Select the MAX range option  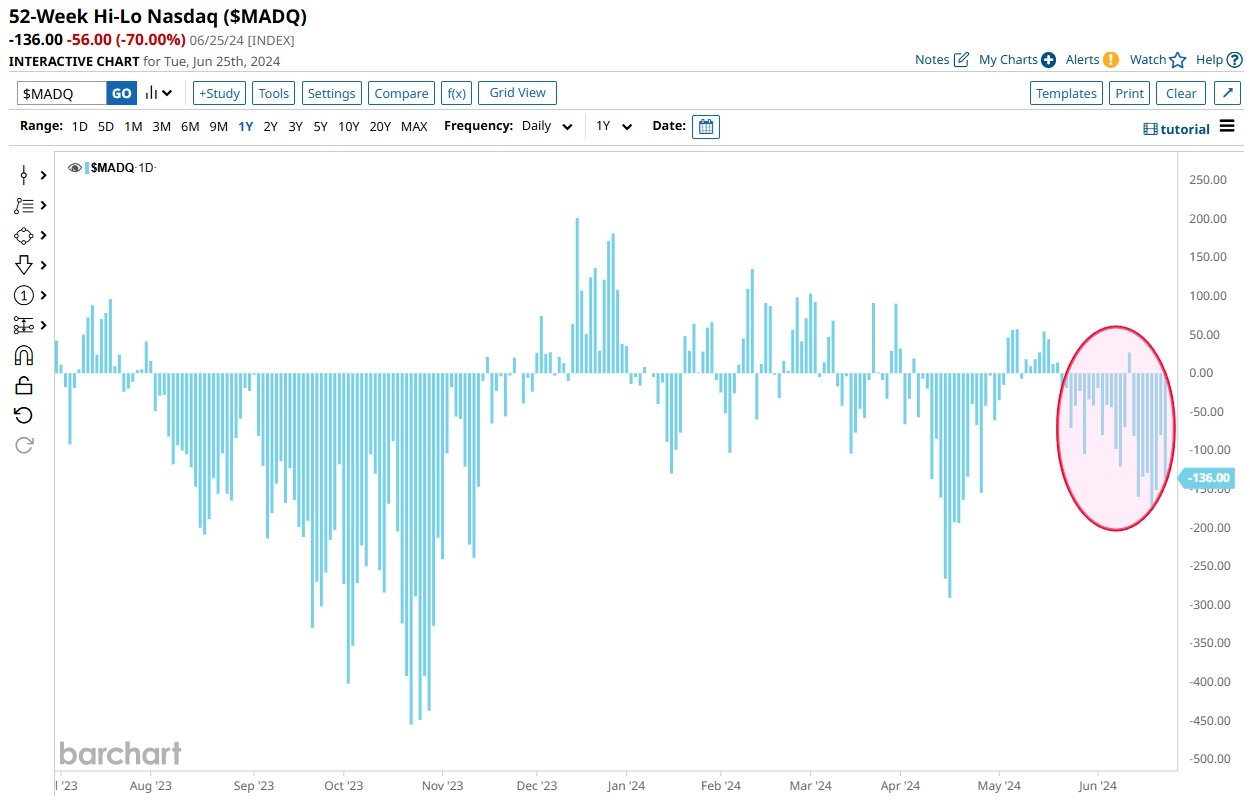(414, 127)
